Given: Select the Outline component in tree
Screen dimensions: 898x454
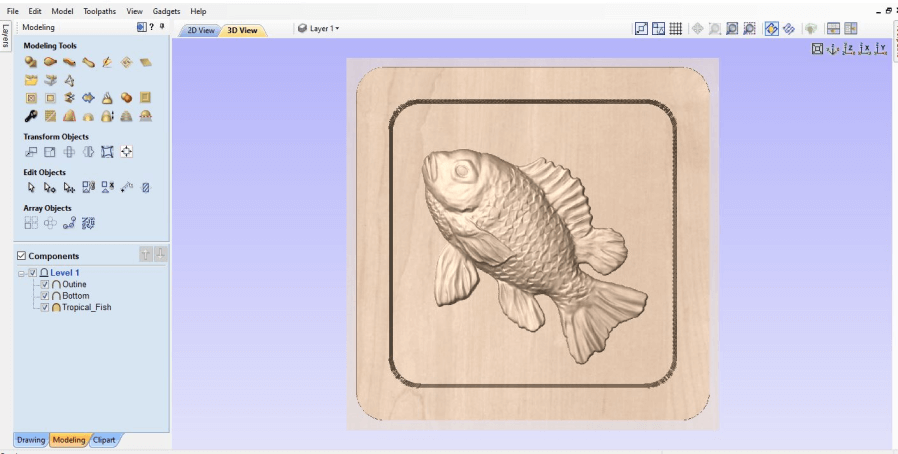Looking at the screenshot, I should (x=74, y=285).
